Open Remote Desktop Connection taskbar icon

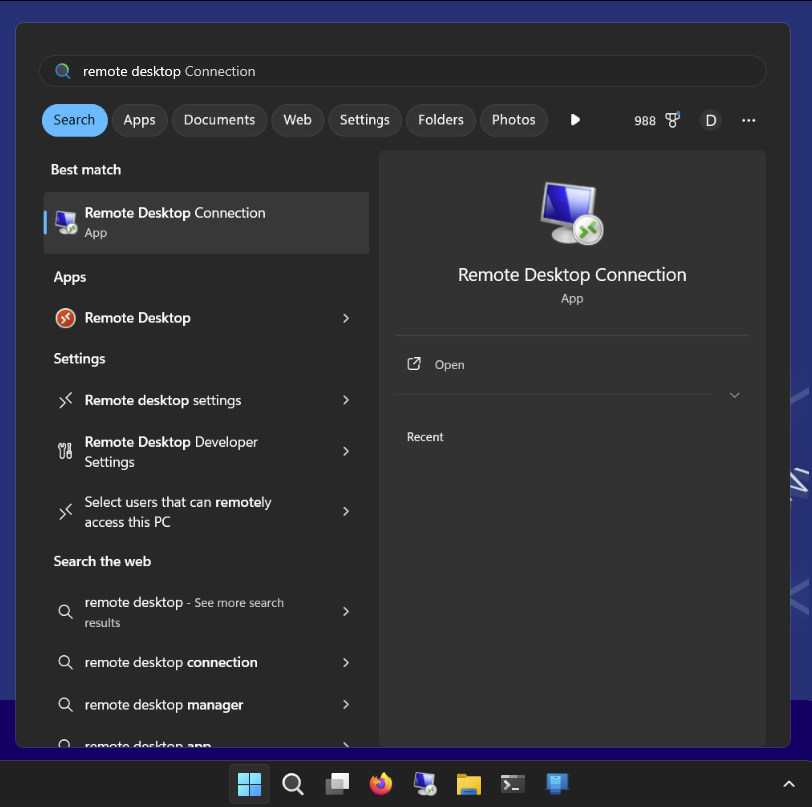click(425, 784)
